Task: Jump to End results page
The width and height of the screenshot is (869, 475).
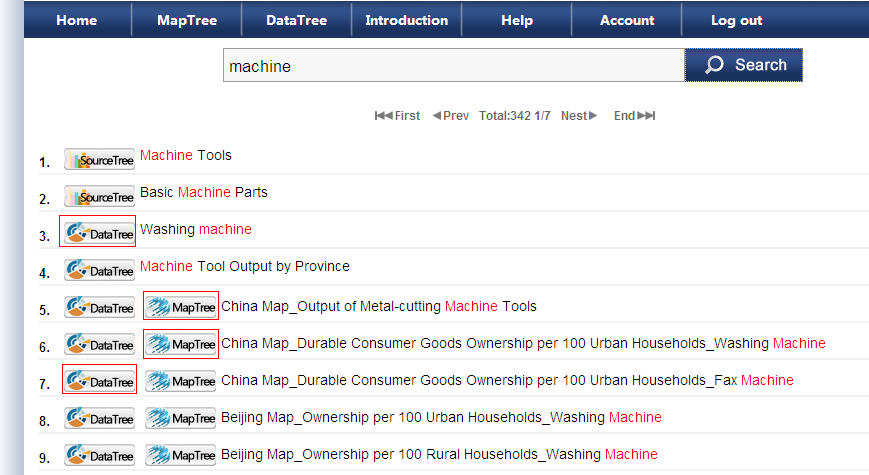Action: (x=635, y=116)
